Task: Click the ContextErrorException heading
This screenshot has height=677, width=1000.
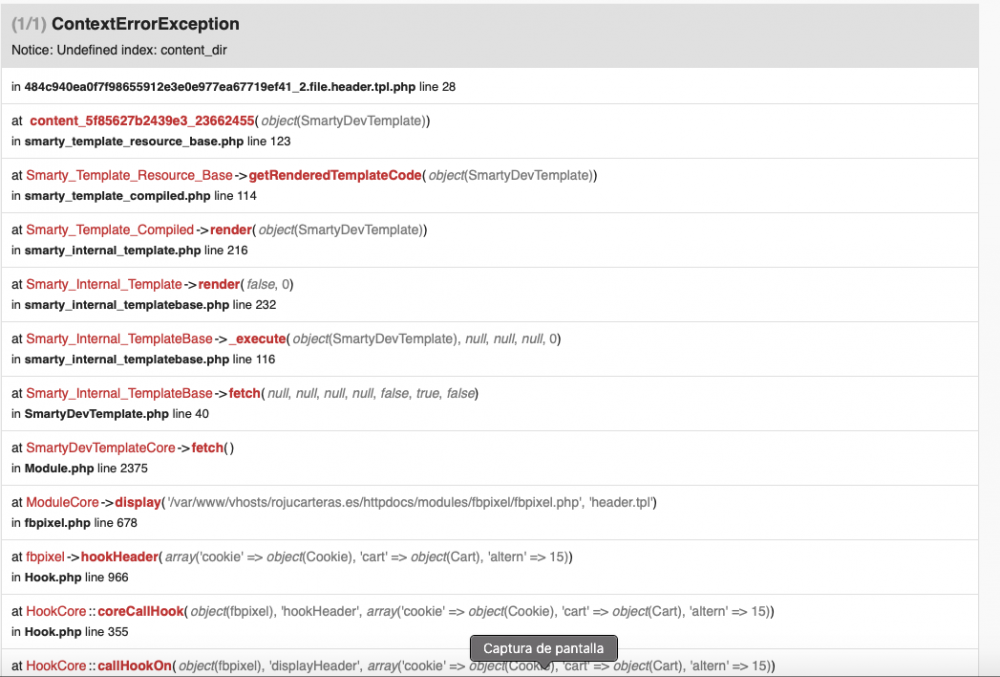Action: 145,24
